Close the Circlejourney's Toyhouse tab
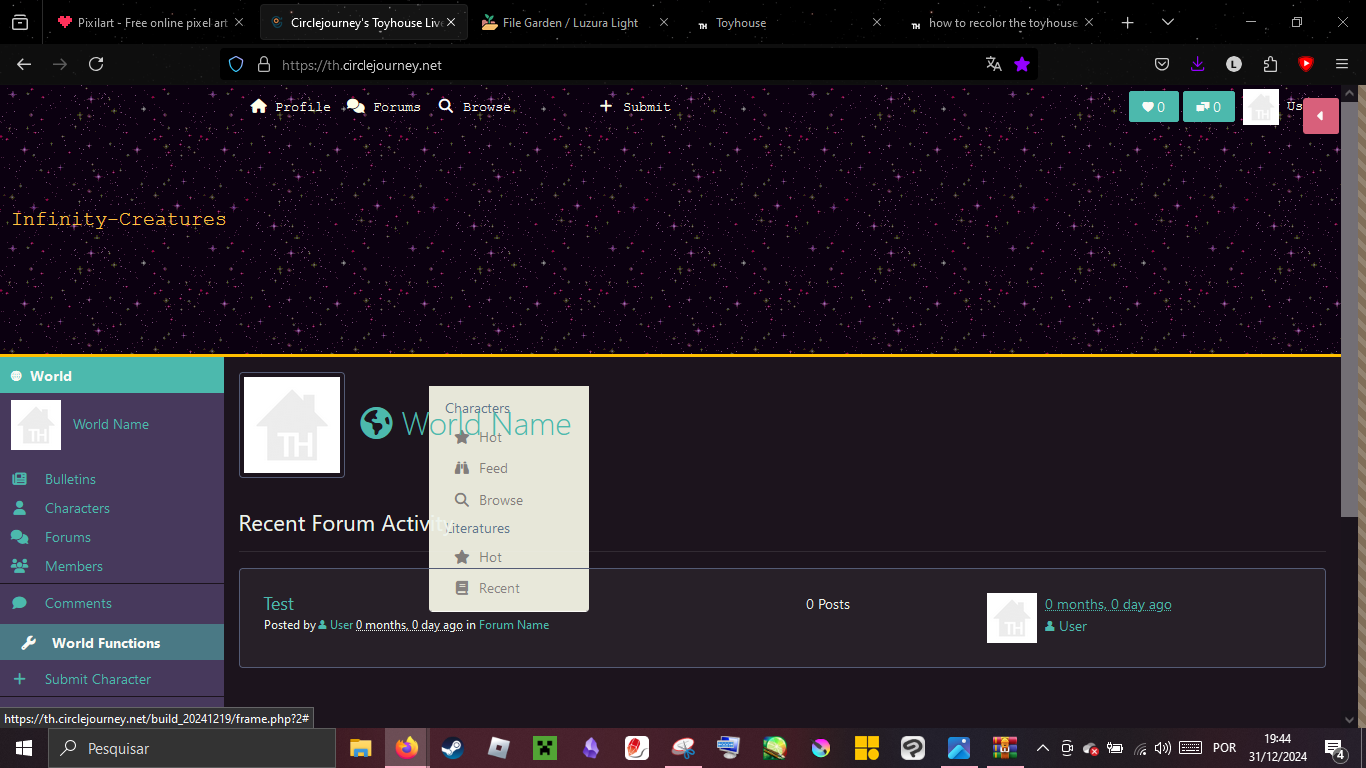 click(x=451, y=22)
